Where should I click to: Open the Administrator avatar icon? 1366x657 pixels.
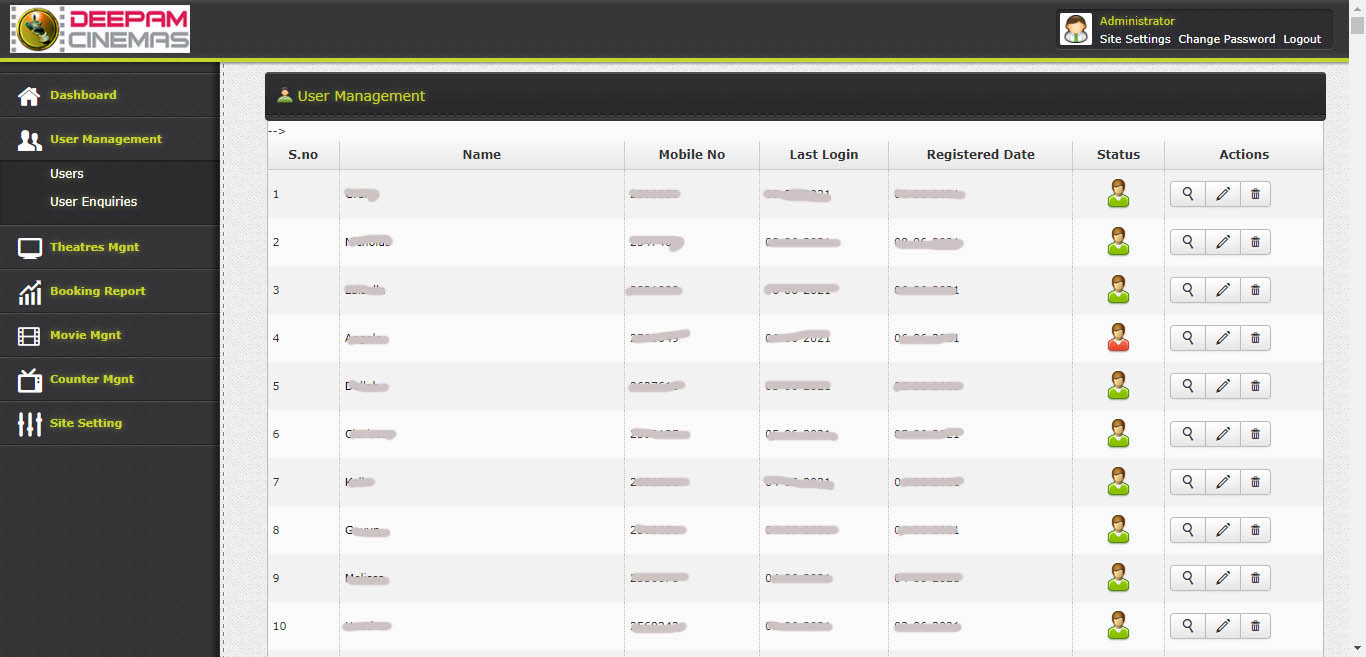click(x=1076, y=29)
